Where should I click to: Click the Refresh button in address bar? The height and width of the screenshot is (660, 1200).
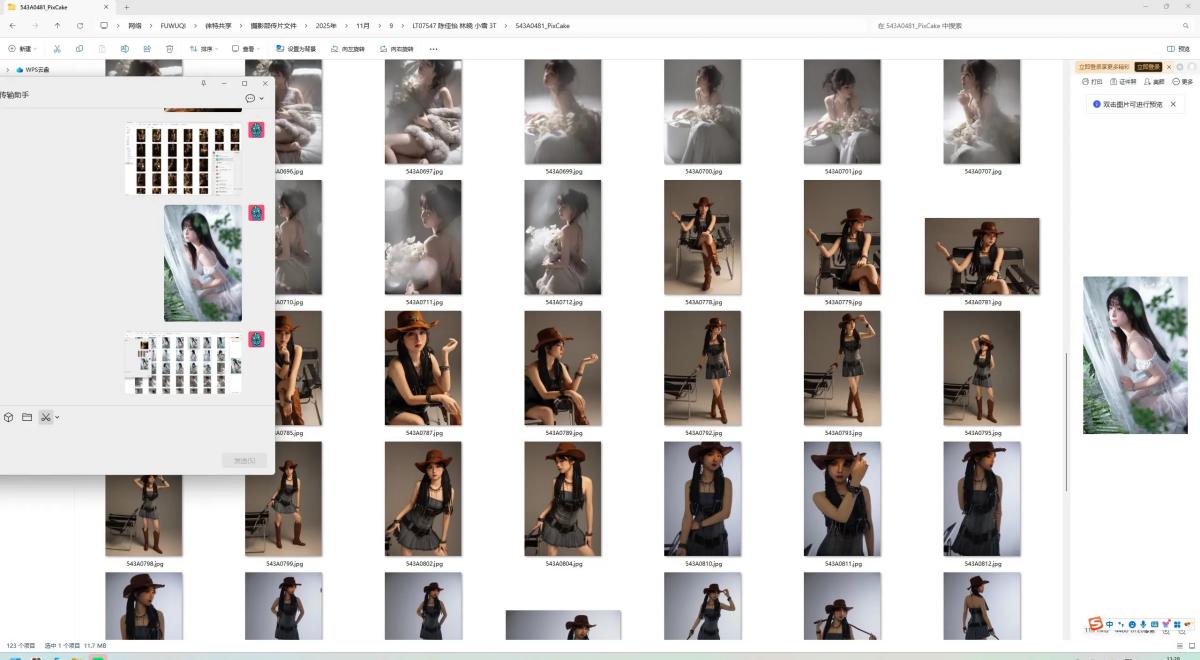(80, 25)
